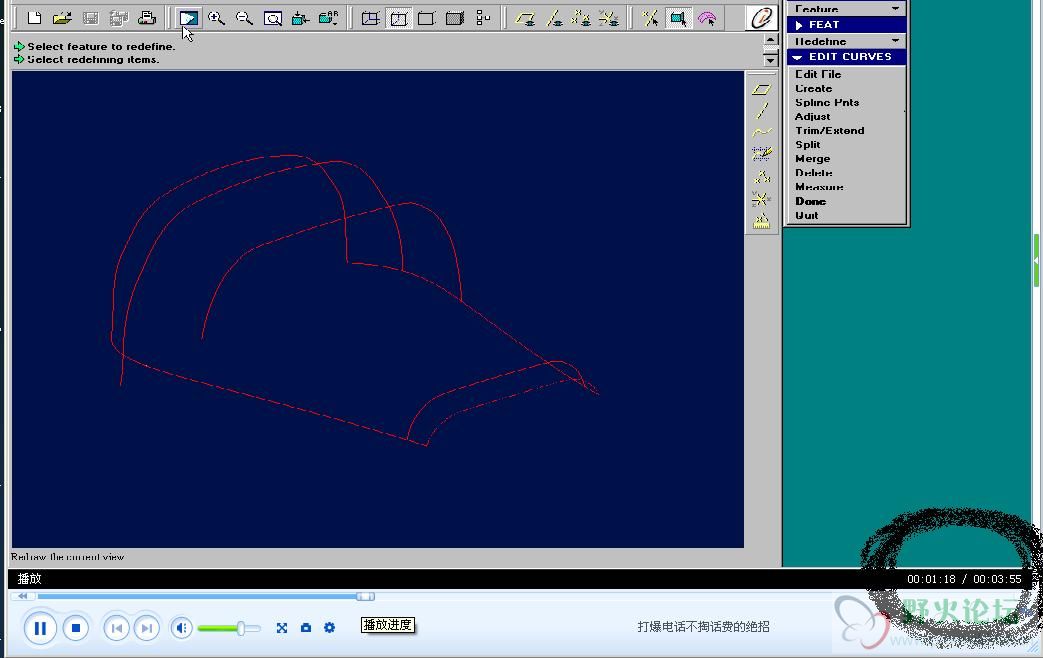This screenshot has width=1043, height=658.
Task: Create datum points from side toolbar
Action: [762, 177]
